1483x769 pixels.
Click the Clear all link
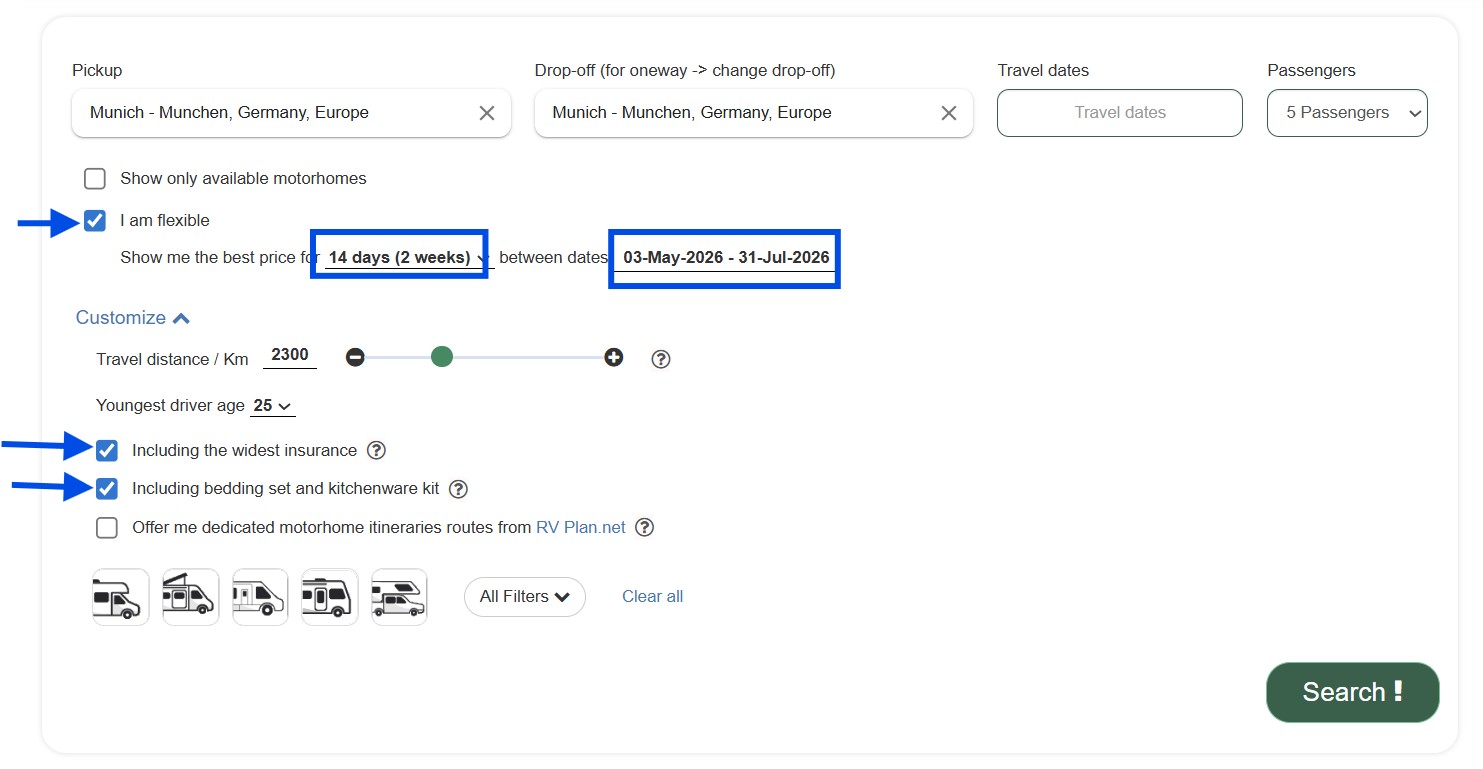pos(652,597)
